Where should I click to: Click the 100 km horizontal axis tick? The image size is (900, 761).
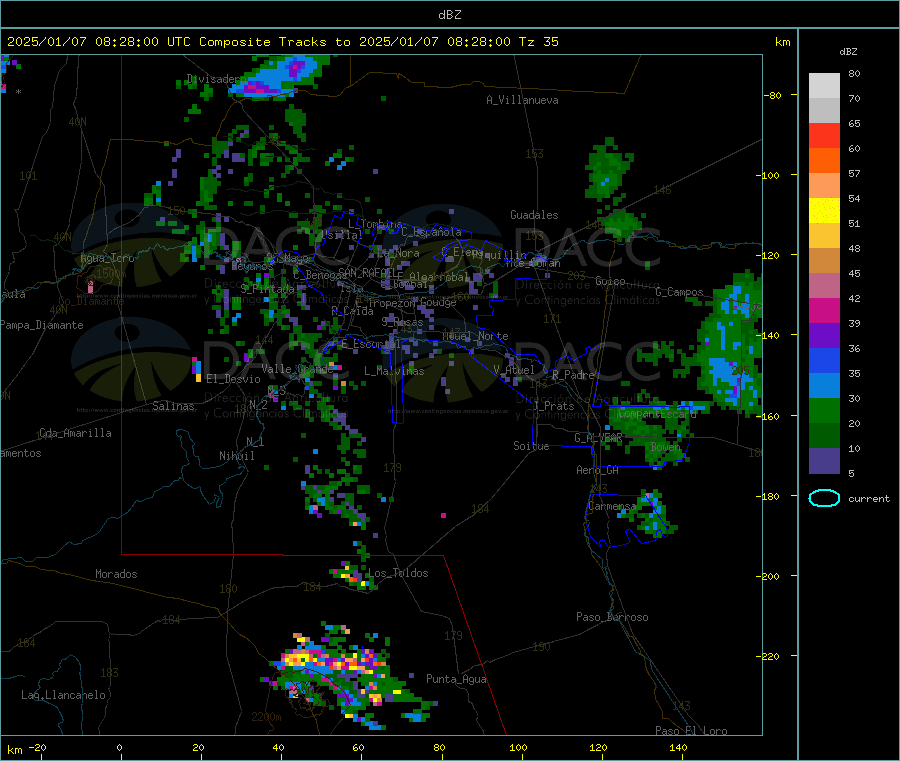click(x=518, y=747)
